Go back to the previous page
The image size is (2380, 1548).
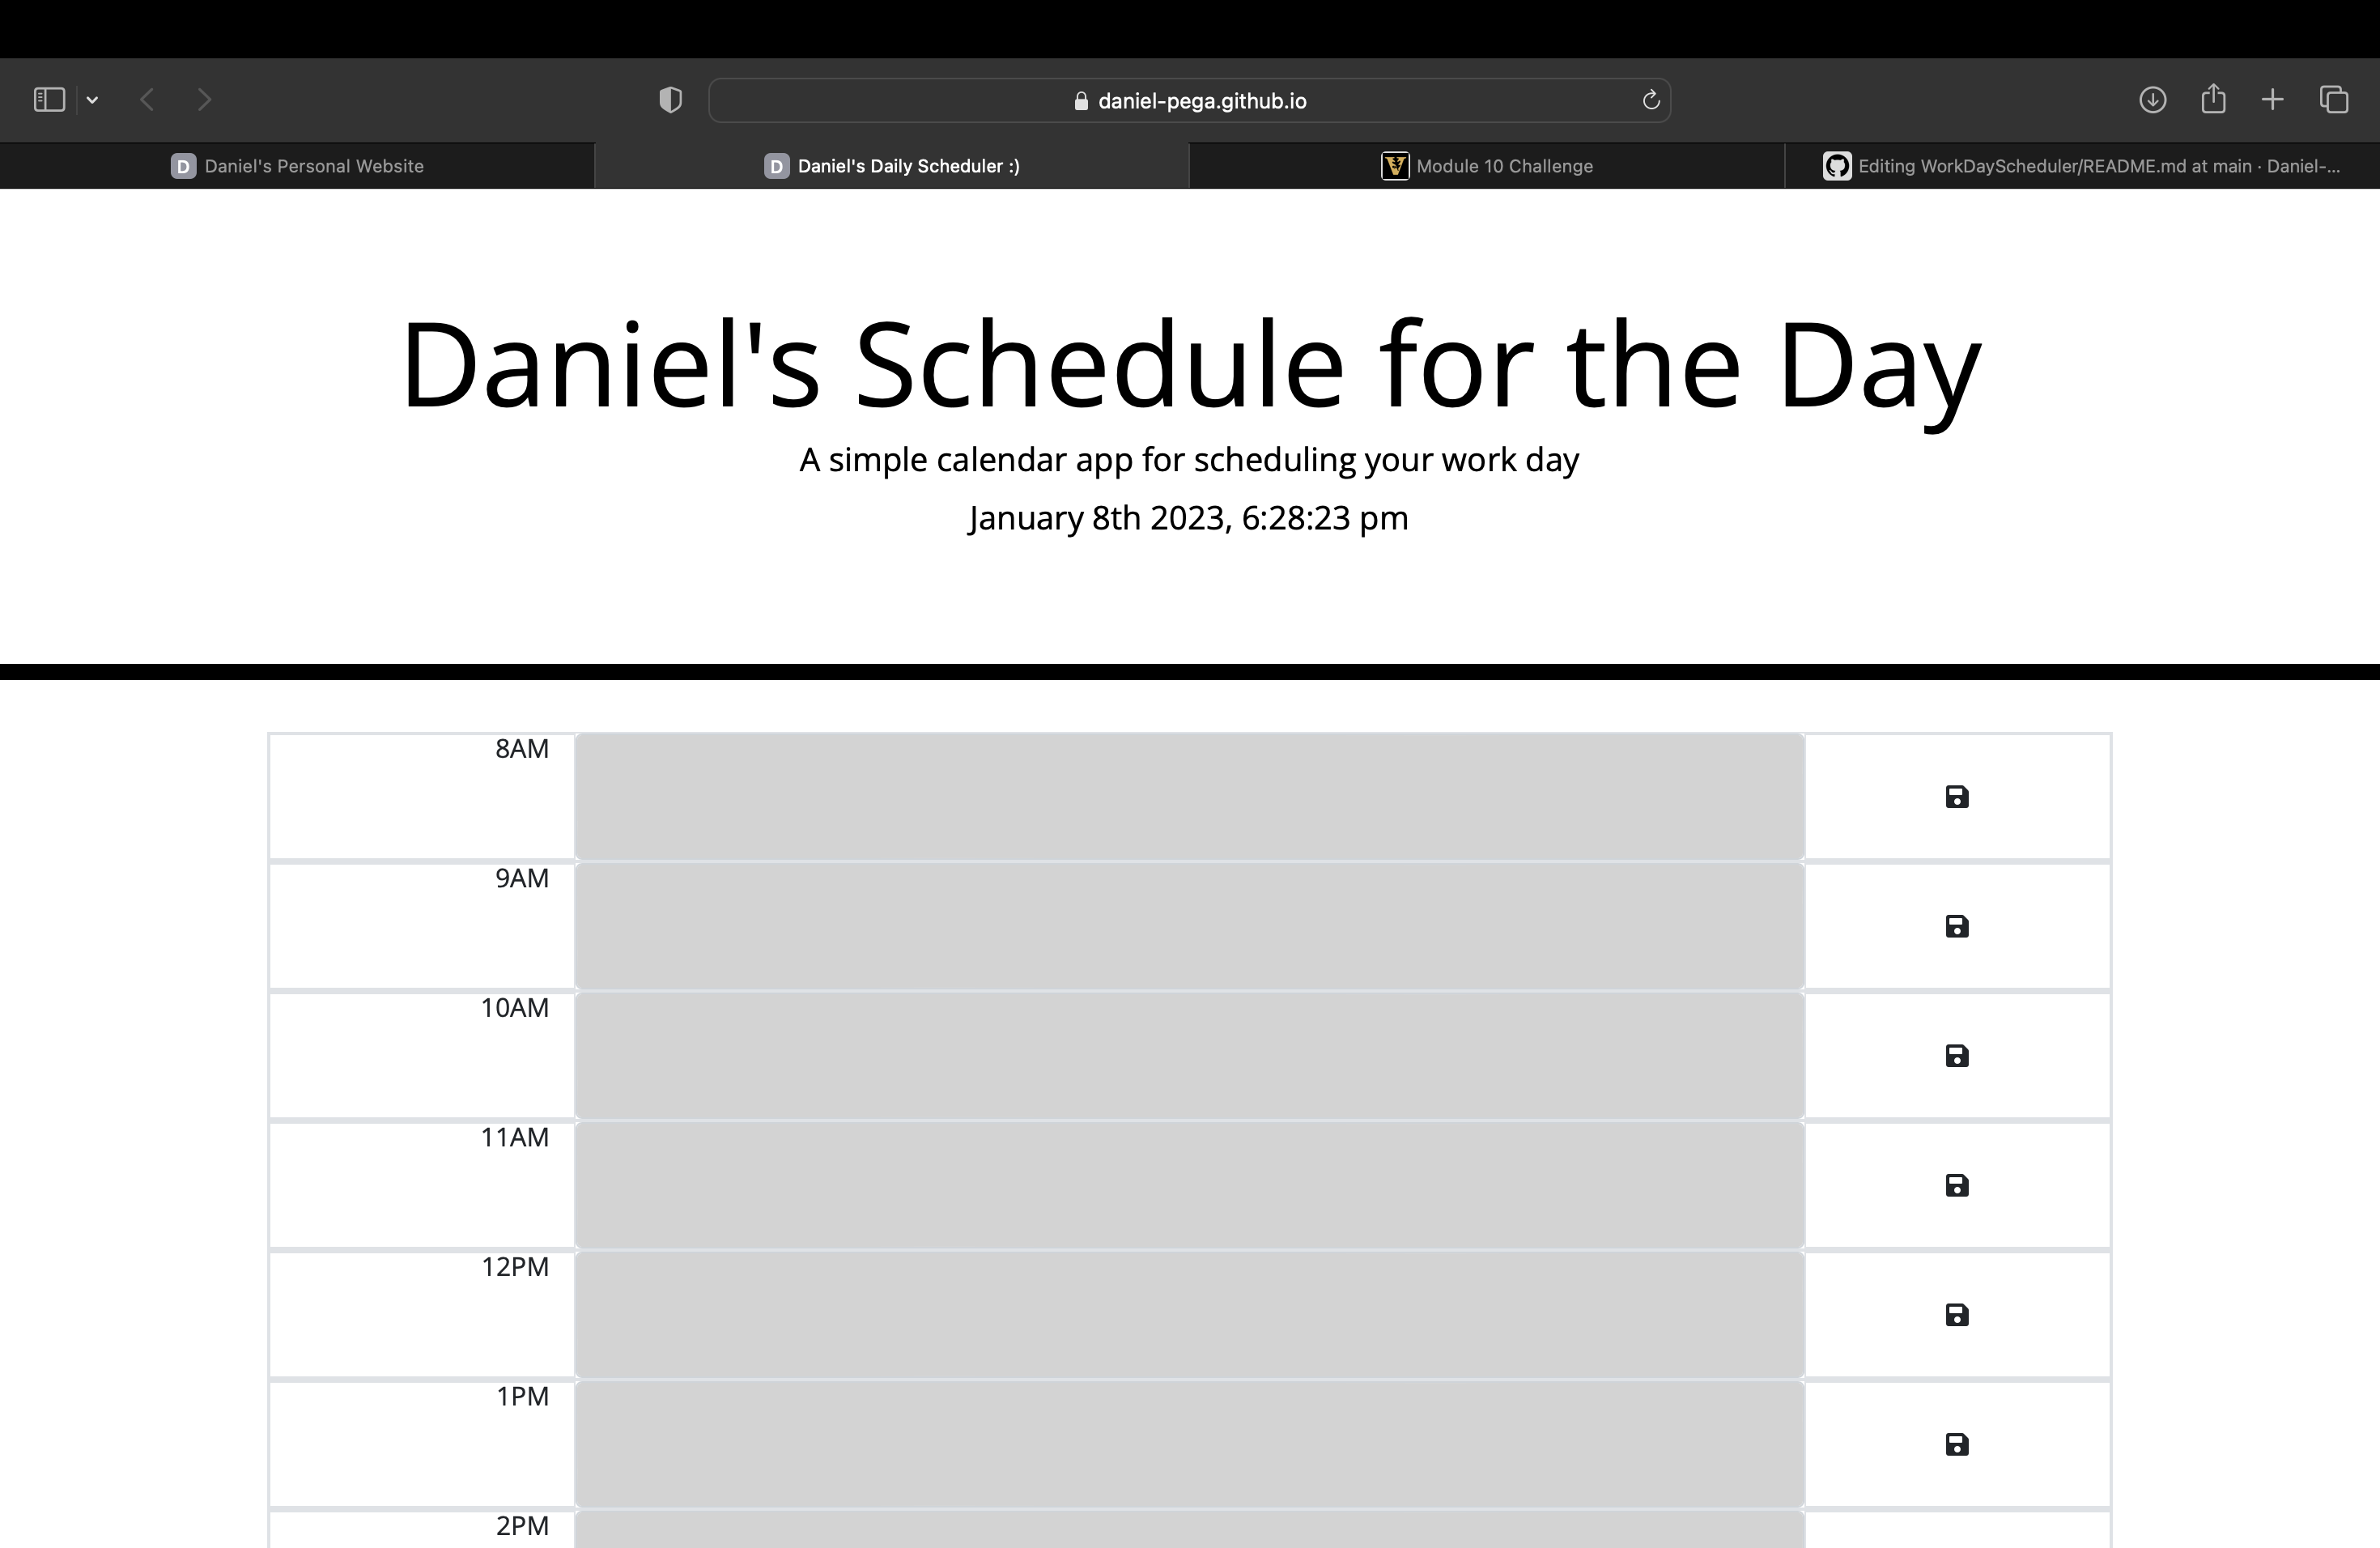pos(147,100)
